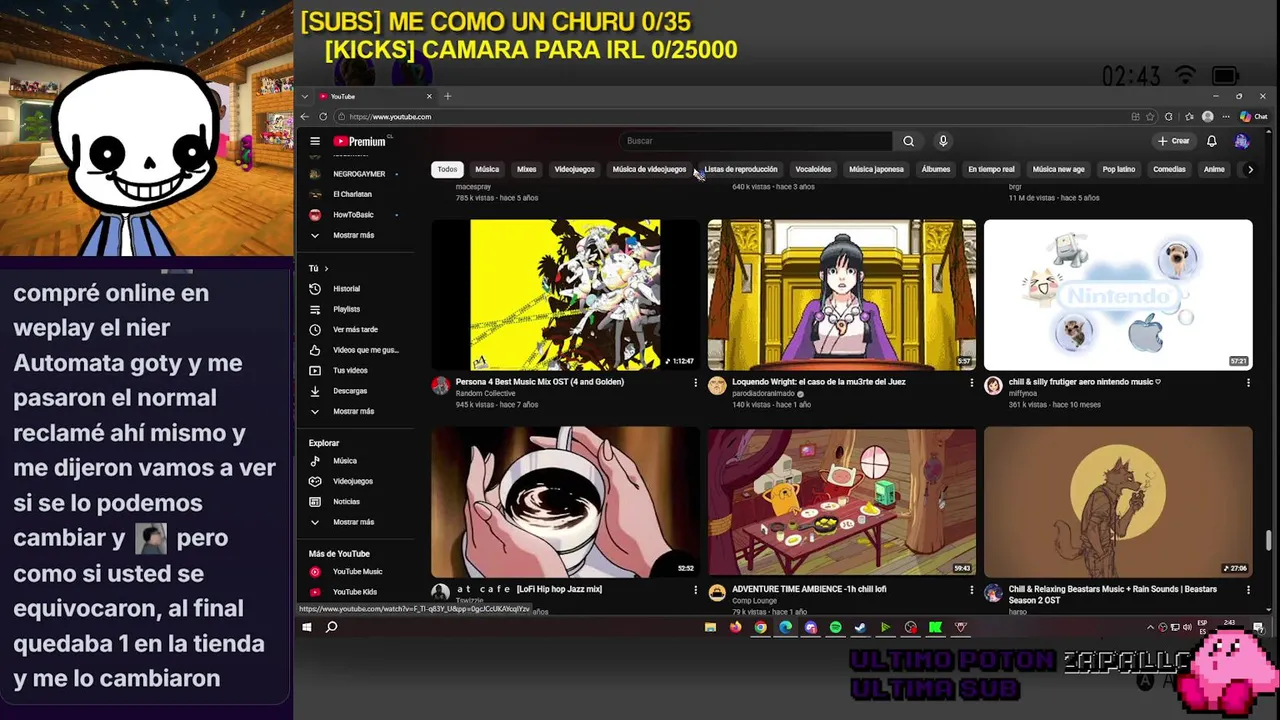Screen dimensions: 1280x720
Task: Bookmark the page with the star icon
Action: click(1151, 117)
